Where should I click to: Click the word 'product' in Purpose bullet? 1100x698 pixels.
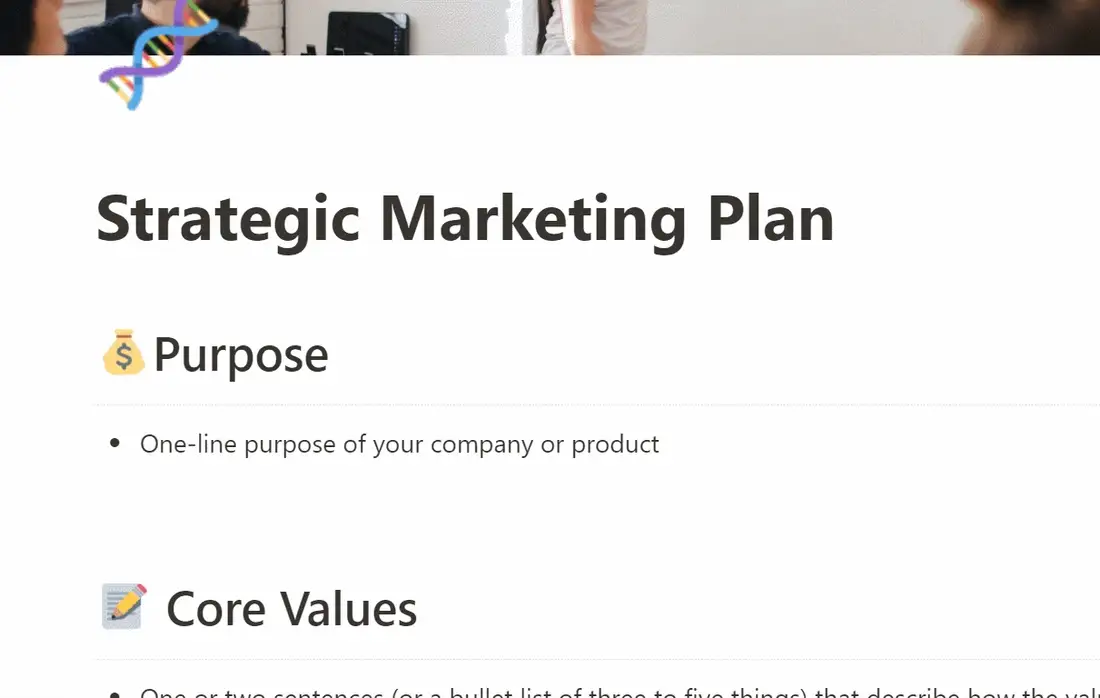[x=615, y=445]
